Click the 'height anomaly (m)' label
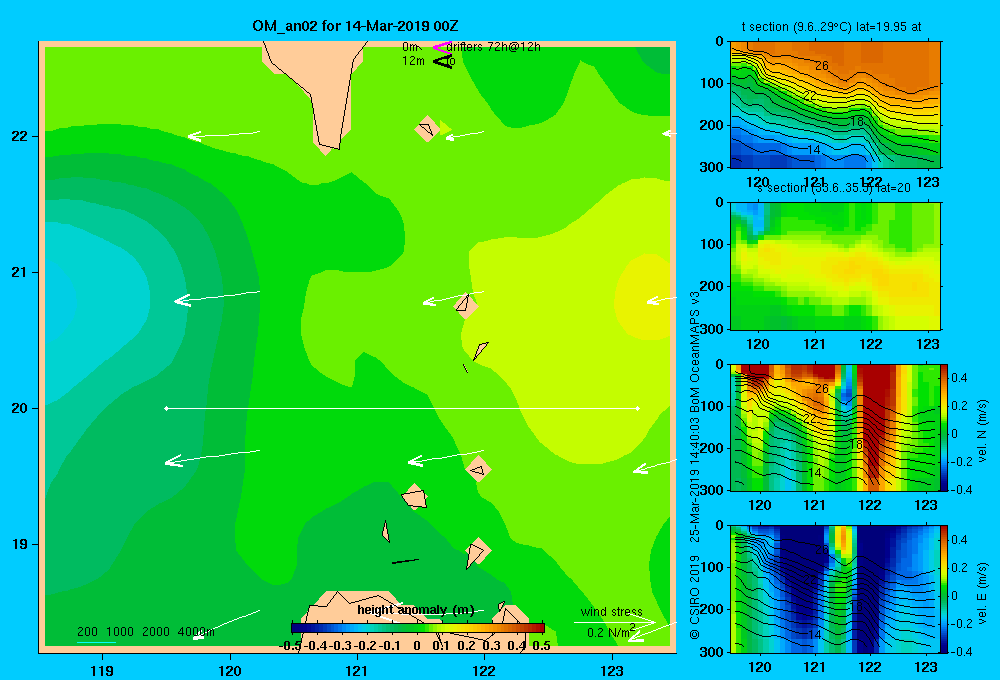1000x680 pixels. [416, 610]
